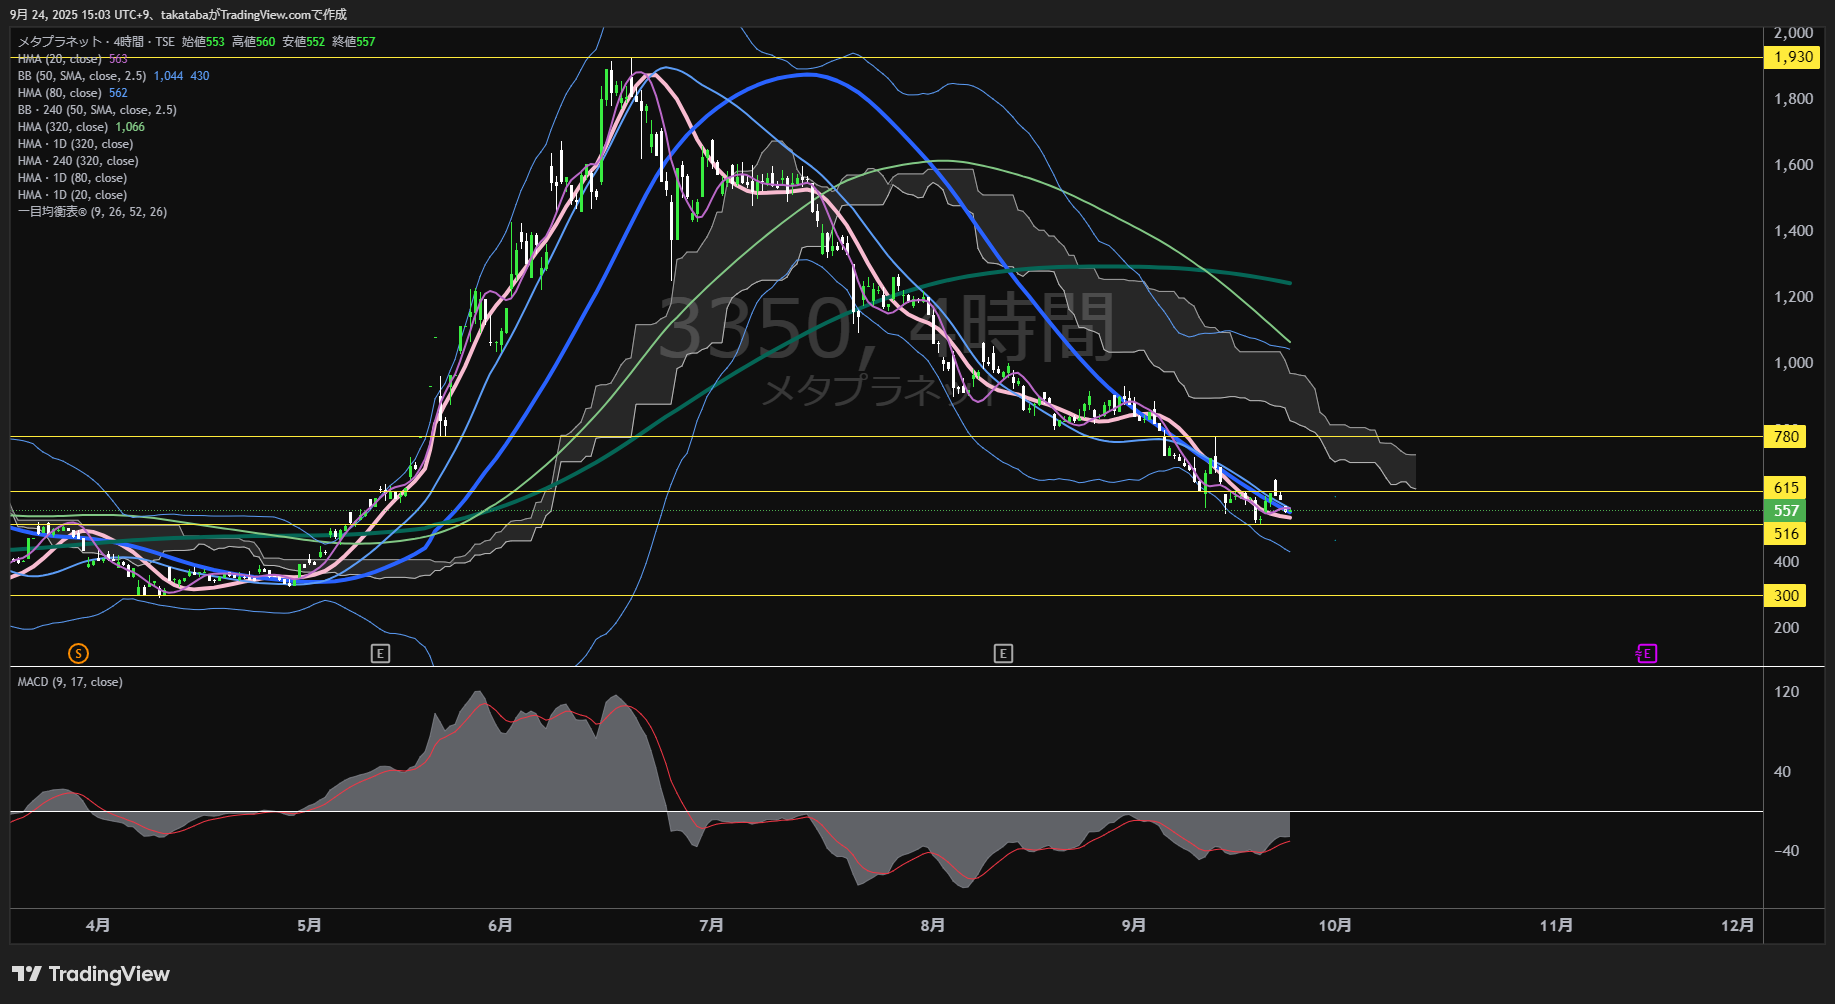The width and height of the screenshot is (1835, 1004).
Task: Select the HMA · 240 (320, close) legend
Action: coord(78,160)
